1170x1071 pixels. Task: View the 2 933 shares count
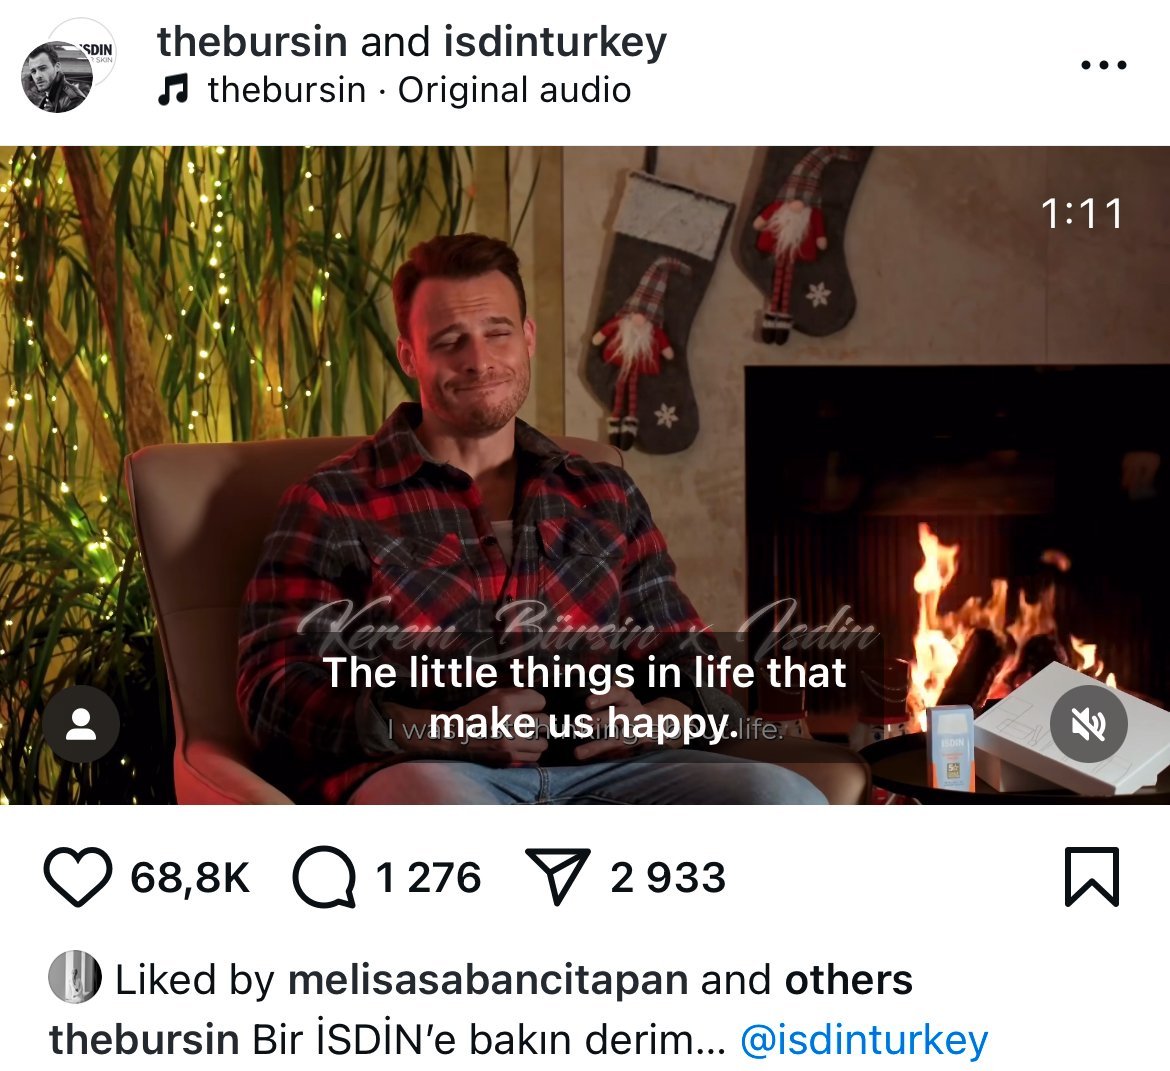click(668, 878)
